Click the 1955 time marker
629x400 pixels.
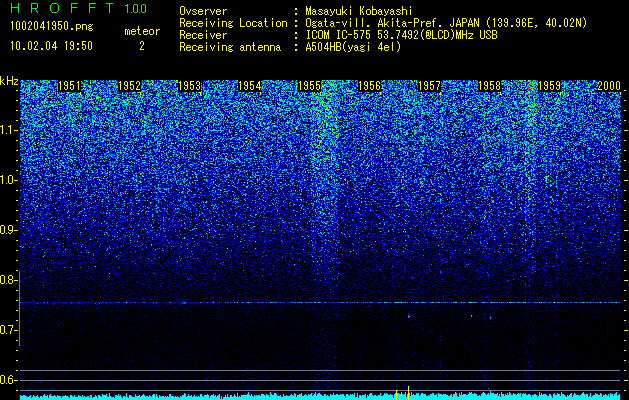tap(310, 86)
